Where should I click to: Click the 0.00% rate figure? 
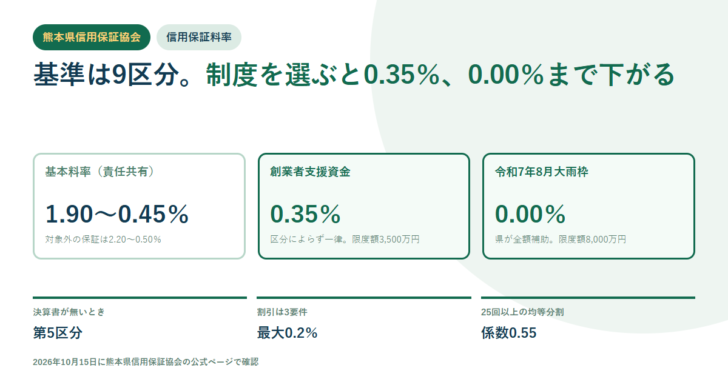click(x=530, y=214)
